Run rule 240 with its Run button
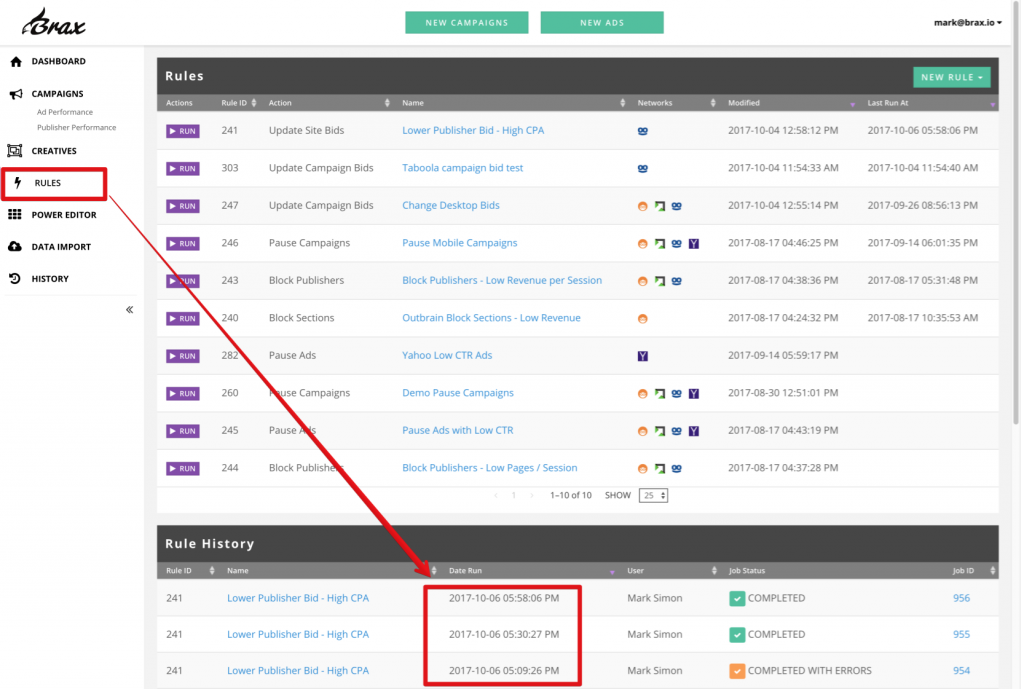Image resolution: width=1024 pixels, height=689 pixels. (183, 319)
